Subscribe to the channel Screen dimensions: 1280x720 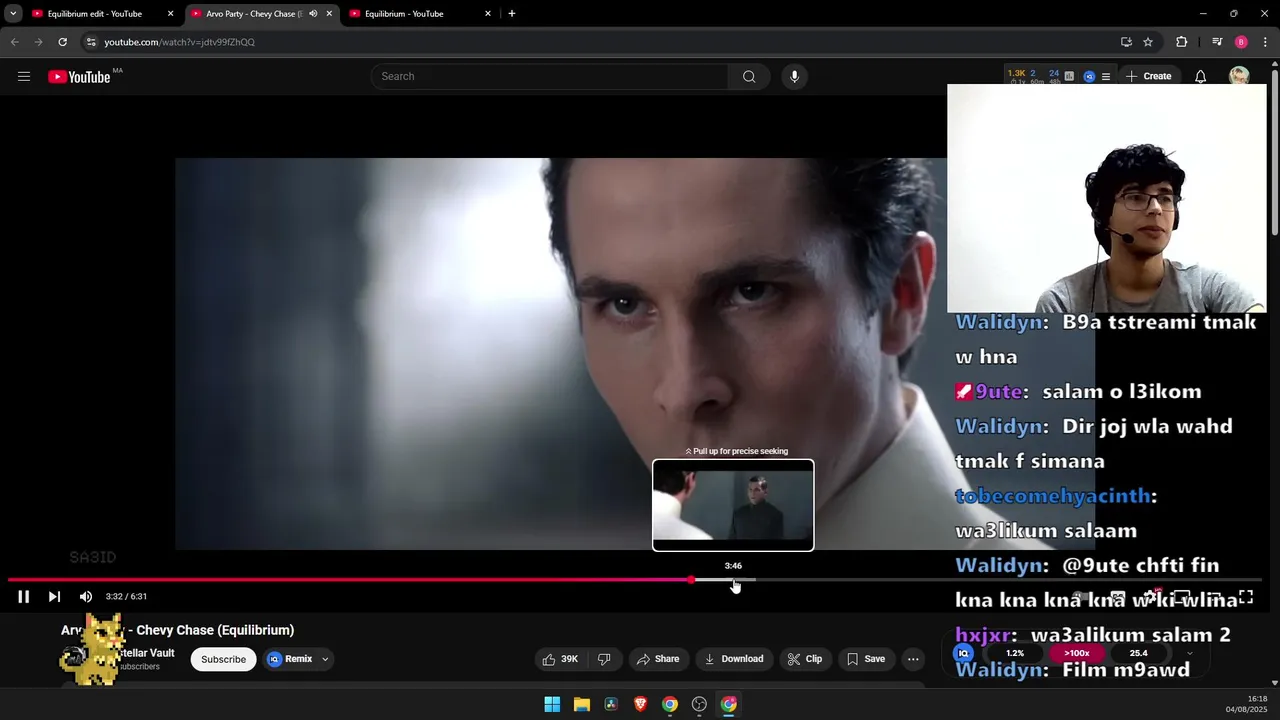(223, 659)
